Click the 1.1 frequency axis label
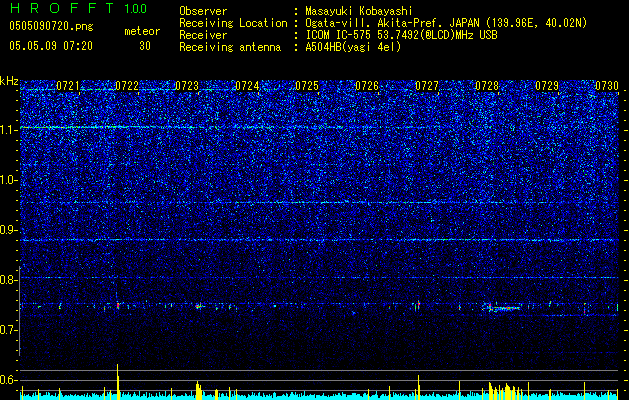The width and height of the screenshot is (629, 400). point(9,130)
